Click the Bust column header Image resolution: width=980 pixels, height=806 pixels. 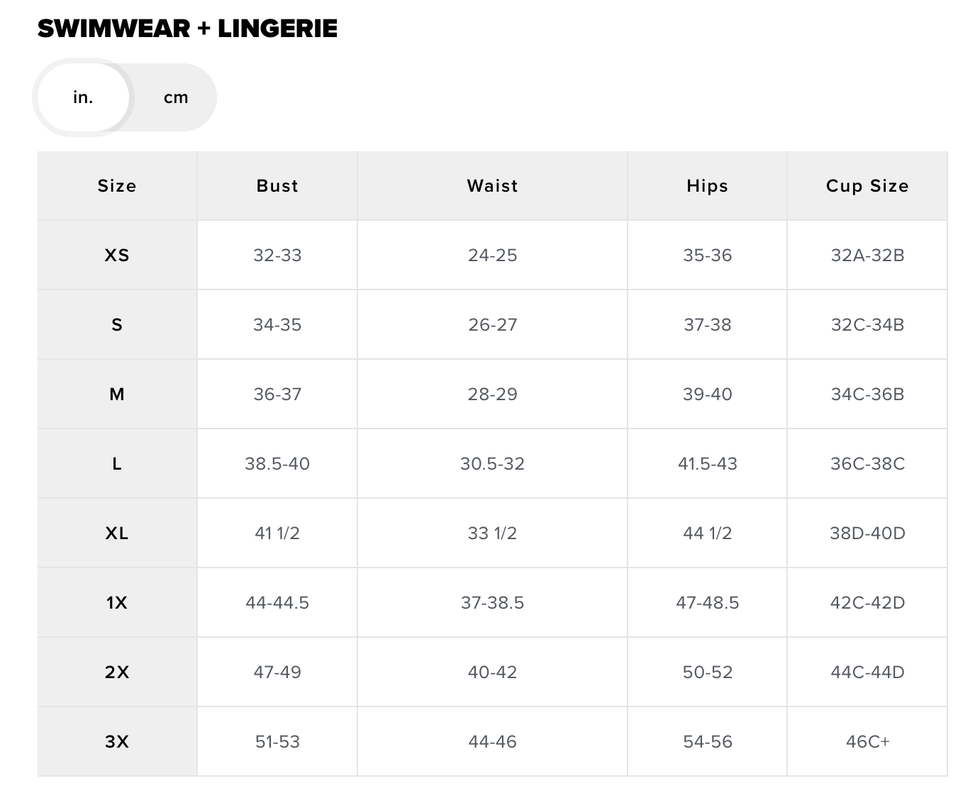click(277, 186)
